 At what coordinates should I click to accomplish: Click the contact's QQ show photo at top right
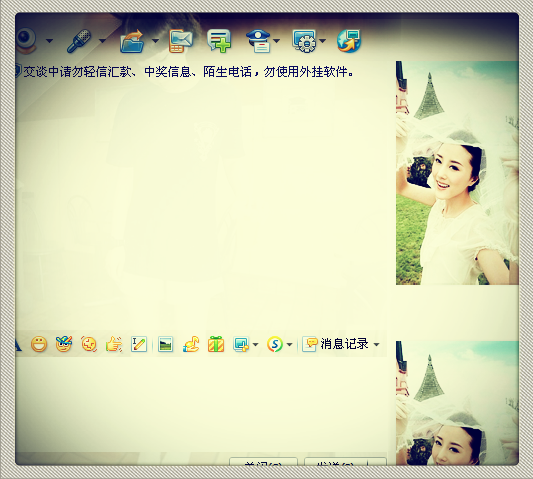point(457,173)
